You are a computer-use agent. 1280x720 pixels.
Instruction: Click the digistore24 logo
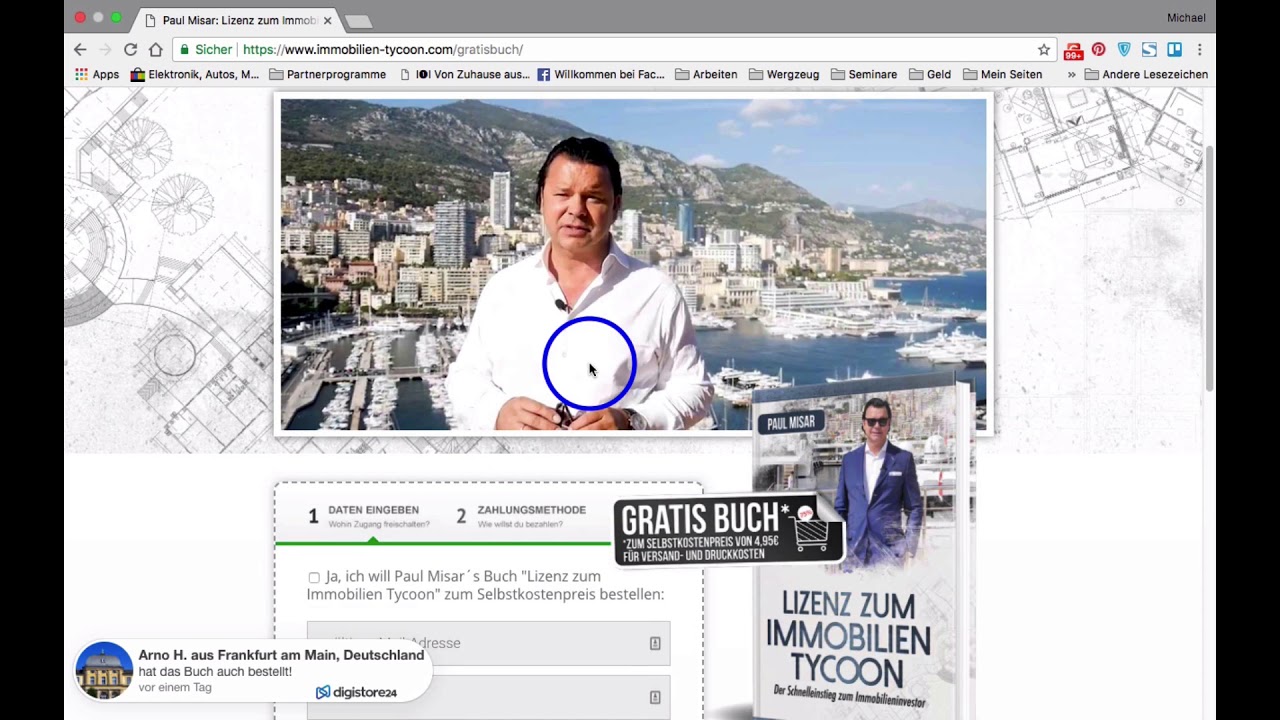(x=357, y=692)
